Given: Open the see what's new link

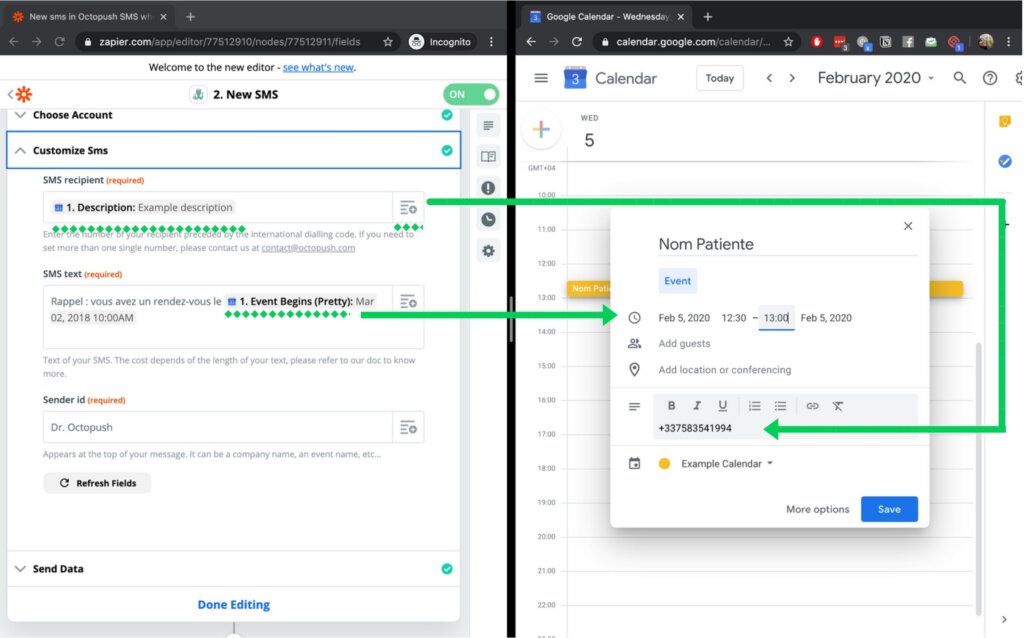Looking at the screenshot, I should pyautogui.click(x=318, y=67).
